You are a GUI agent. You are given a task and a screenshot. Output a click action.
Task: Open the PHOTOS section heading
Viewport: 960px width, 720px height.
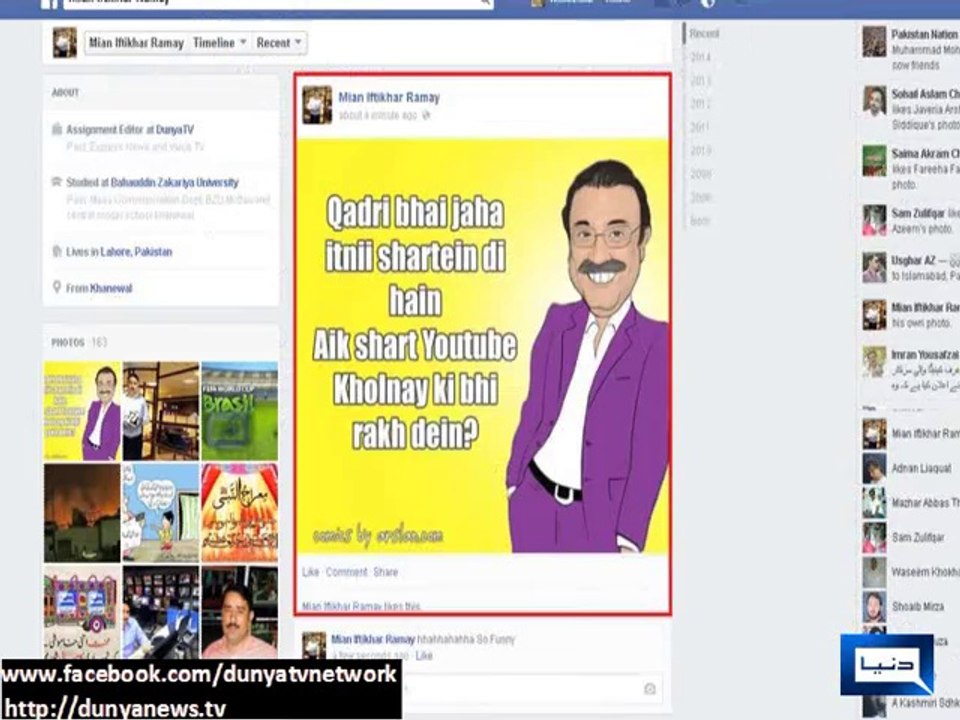(x=68, y=342)
